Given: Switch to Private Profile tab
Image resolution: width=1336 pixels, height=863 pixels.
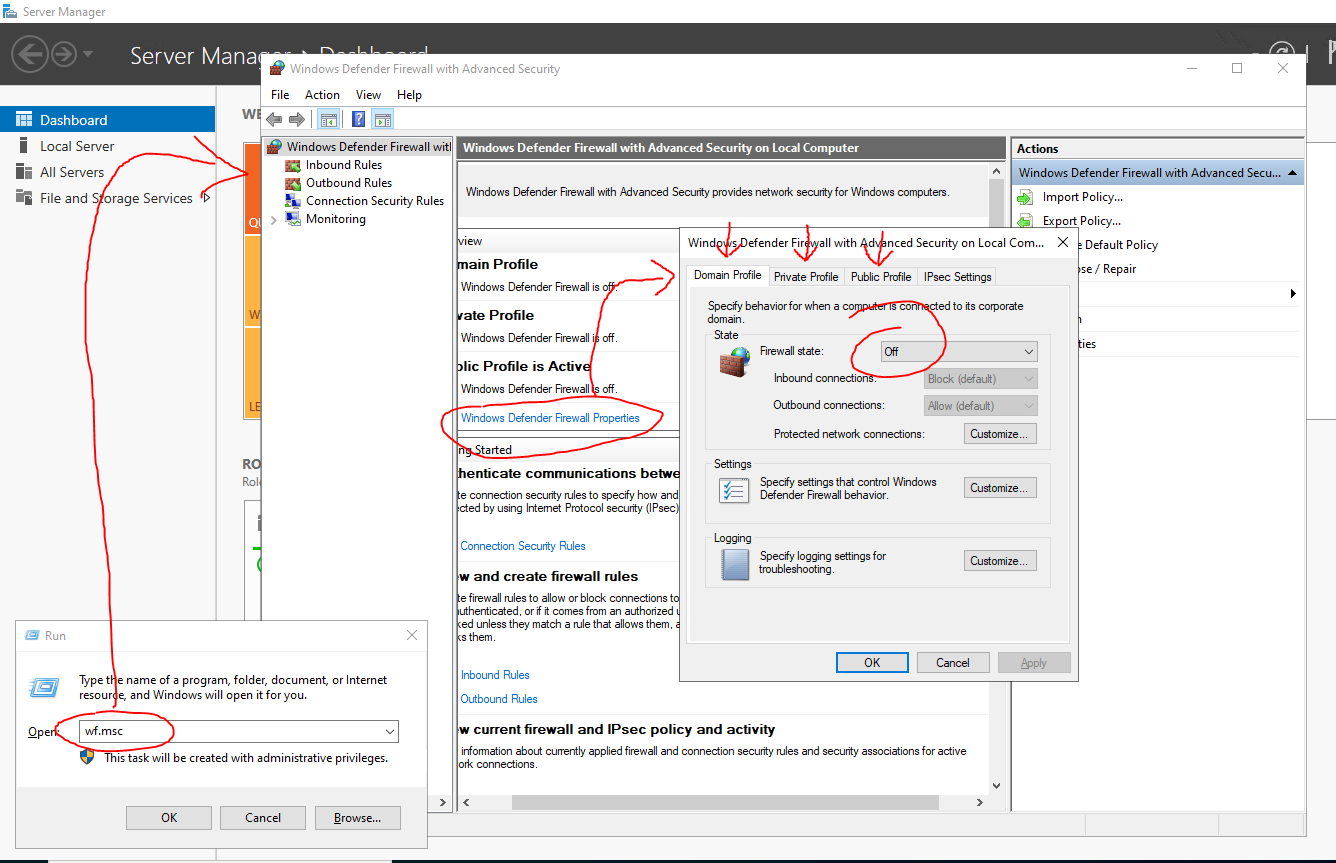Looking at the screenshot, I should click(806, 277).
